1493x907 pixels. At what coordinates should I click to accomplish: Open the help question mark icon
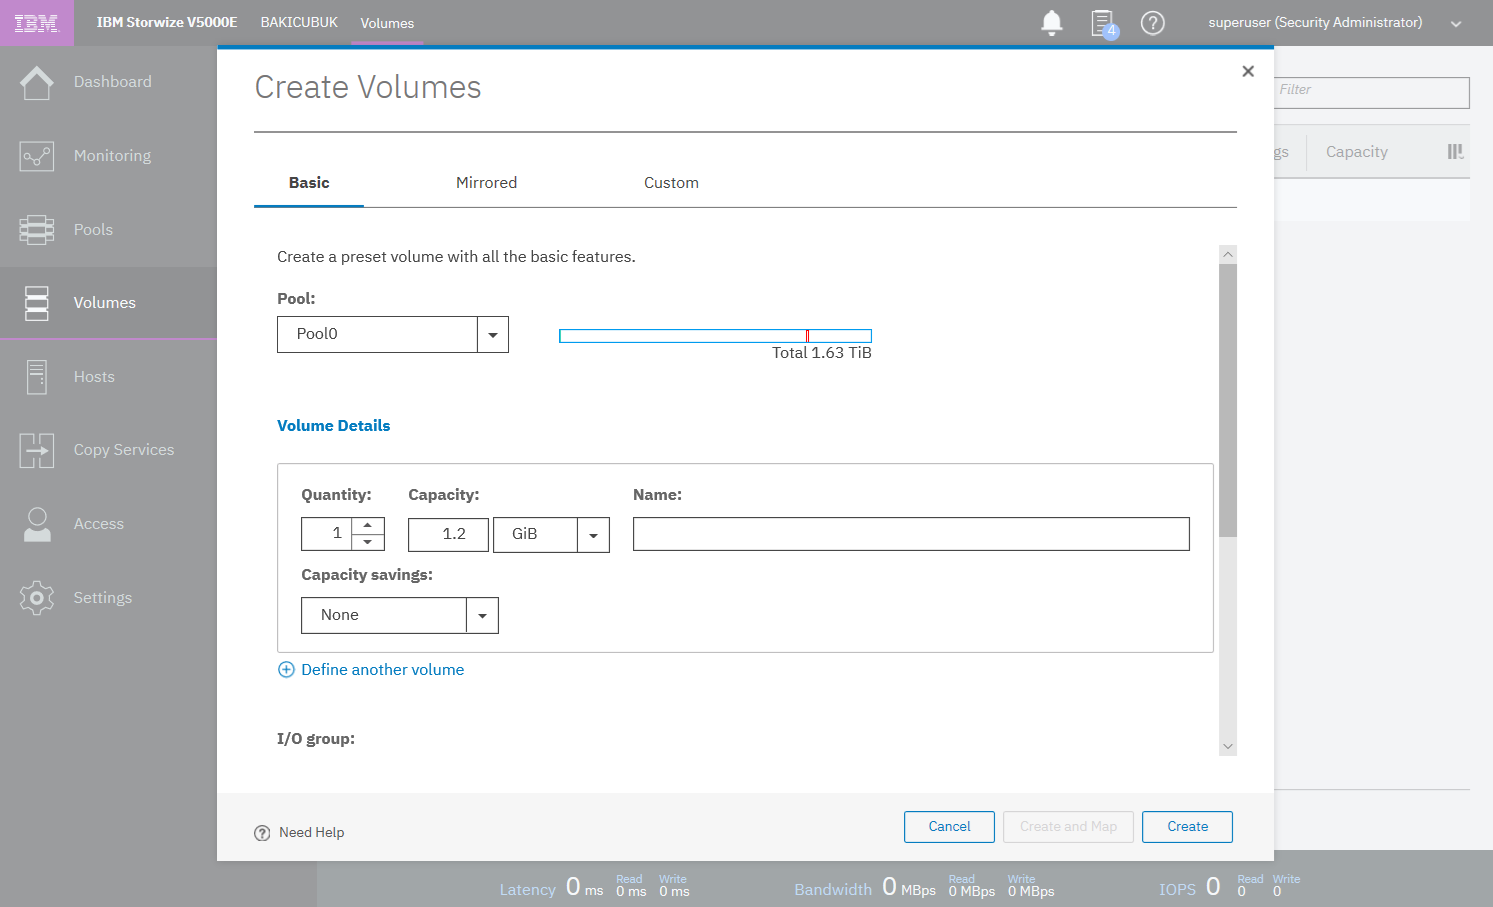pos(1153,23)
